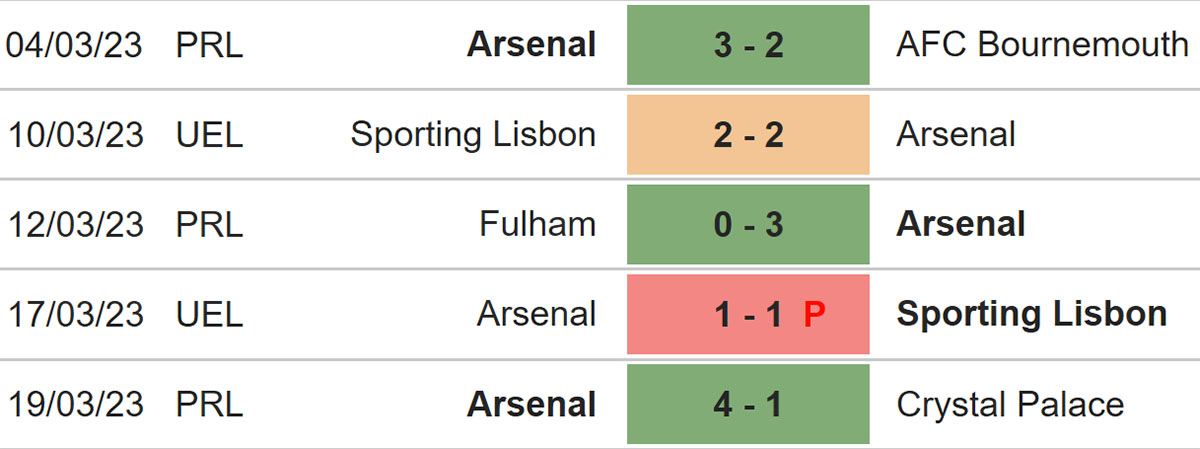Click the red P penalty indicator
Viewport: 1200px width, 449px height.
(x=815, y=314)
